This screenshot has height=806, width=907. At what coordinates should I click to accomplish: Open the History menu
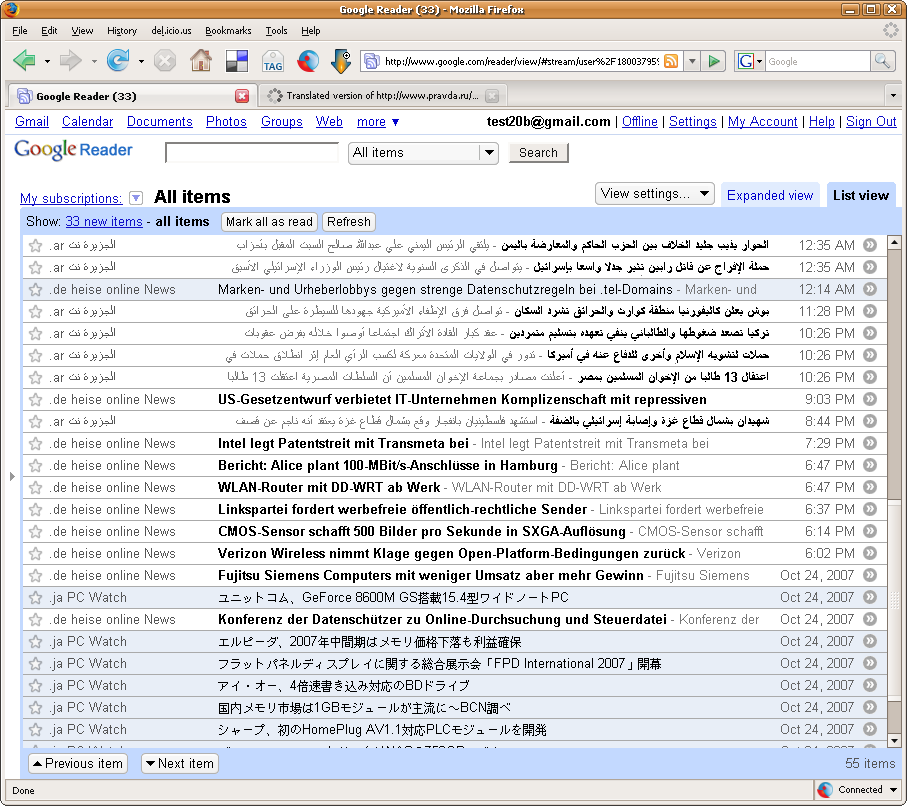coord(121,31)
